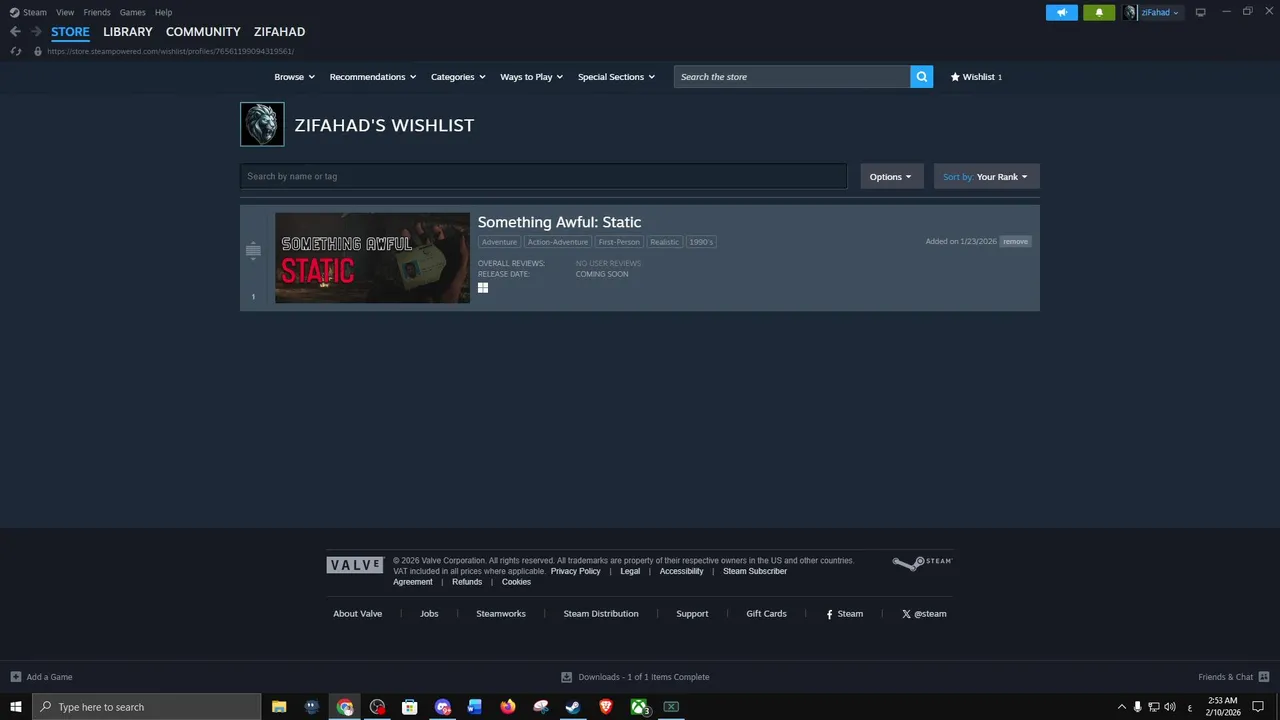Switch to the STORE tab
Viewport: 1280px width, 720px height.
(x=70, y=32)
